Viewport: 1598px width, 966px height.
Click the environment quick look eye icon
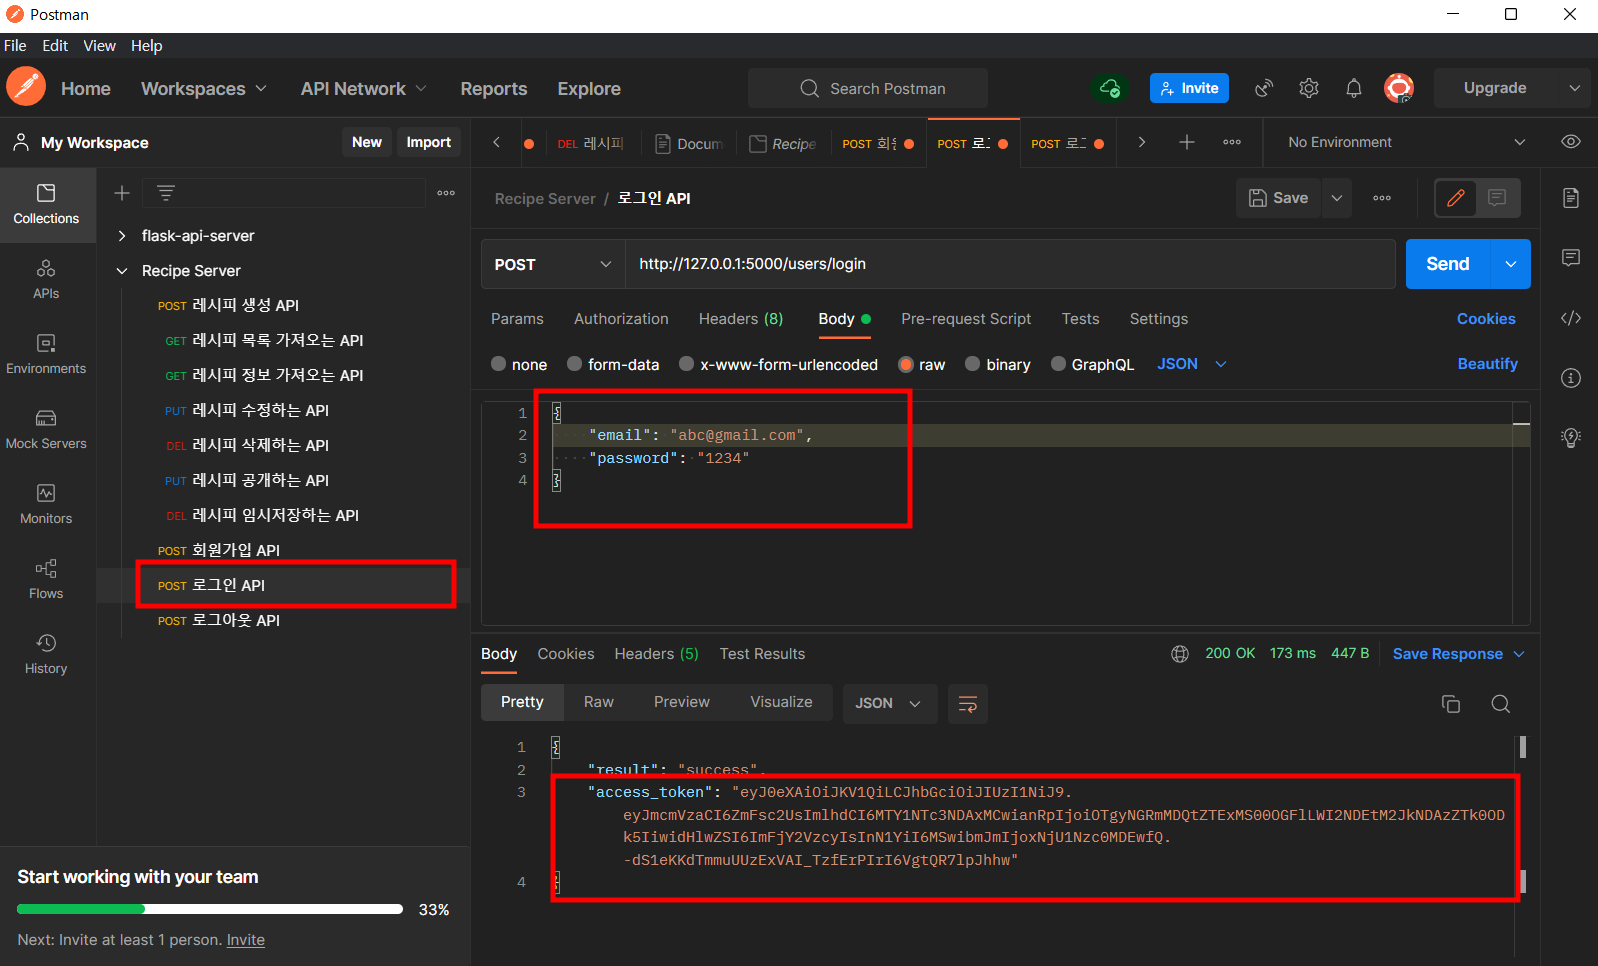pyautogui.click(x=1571, y=142)
